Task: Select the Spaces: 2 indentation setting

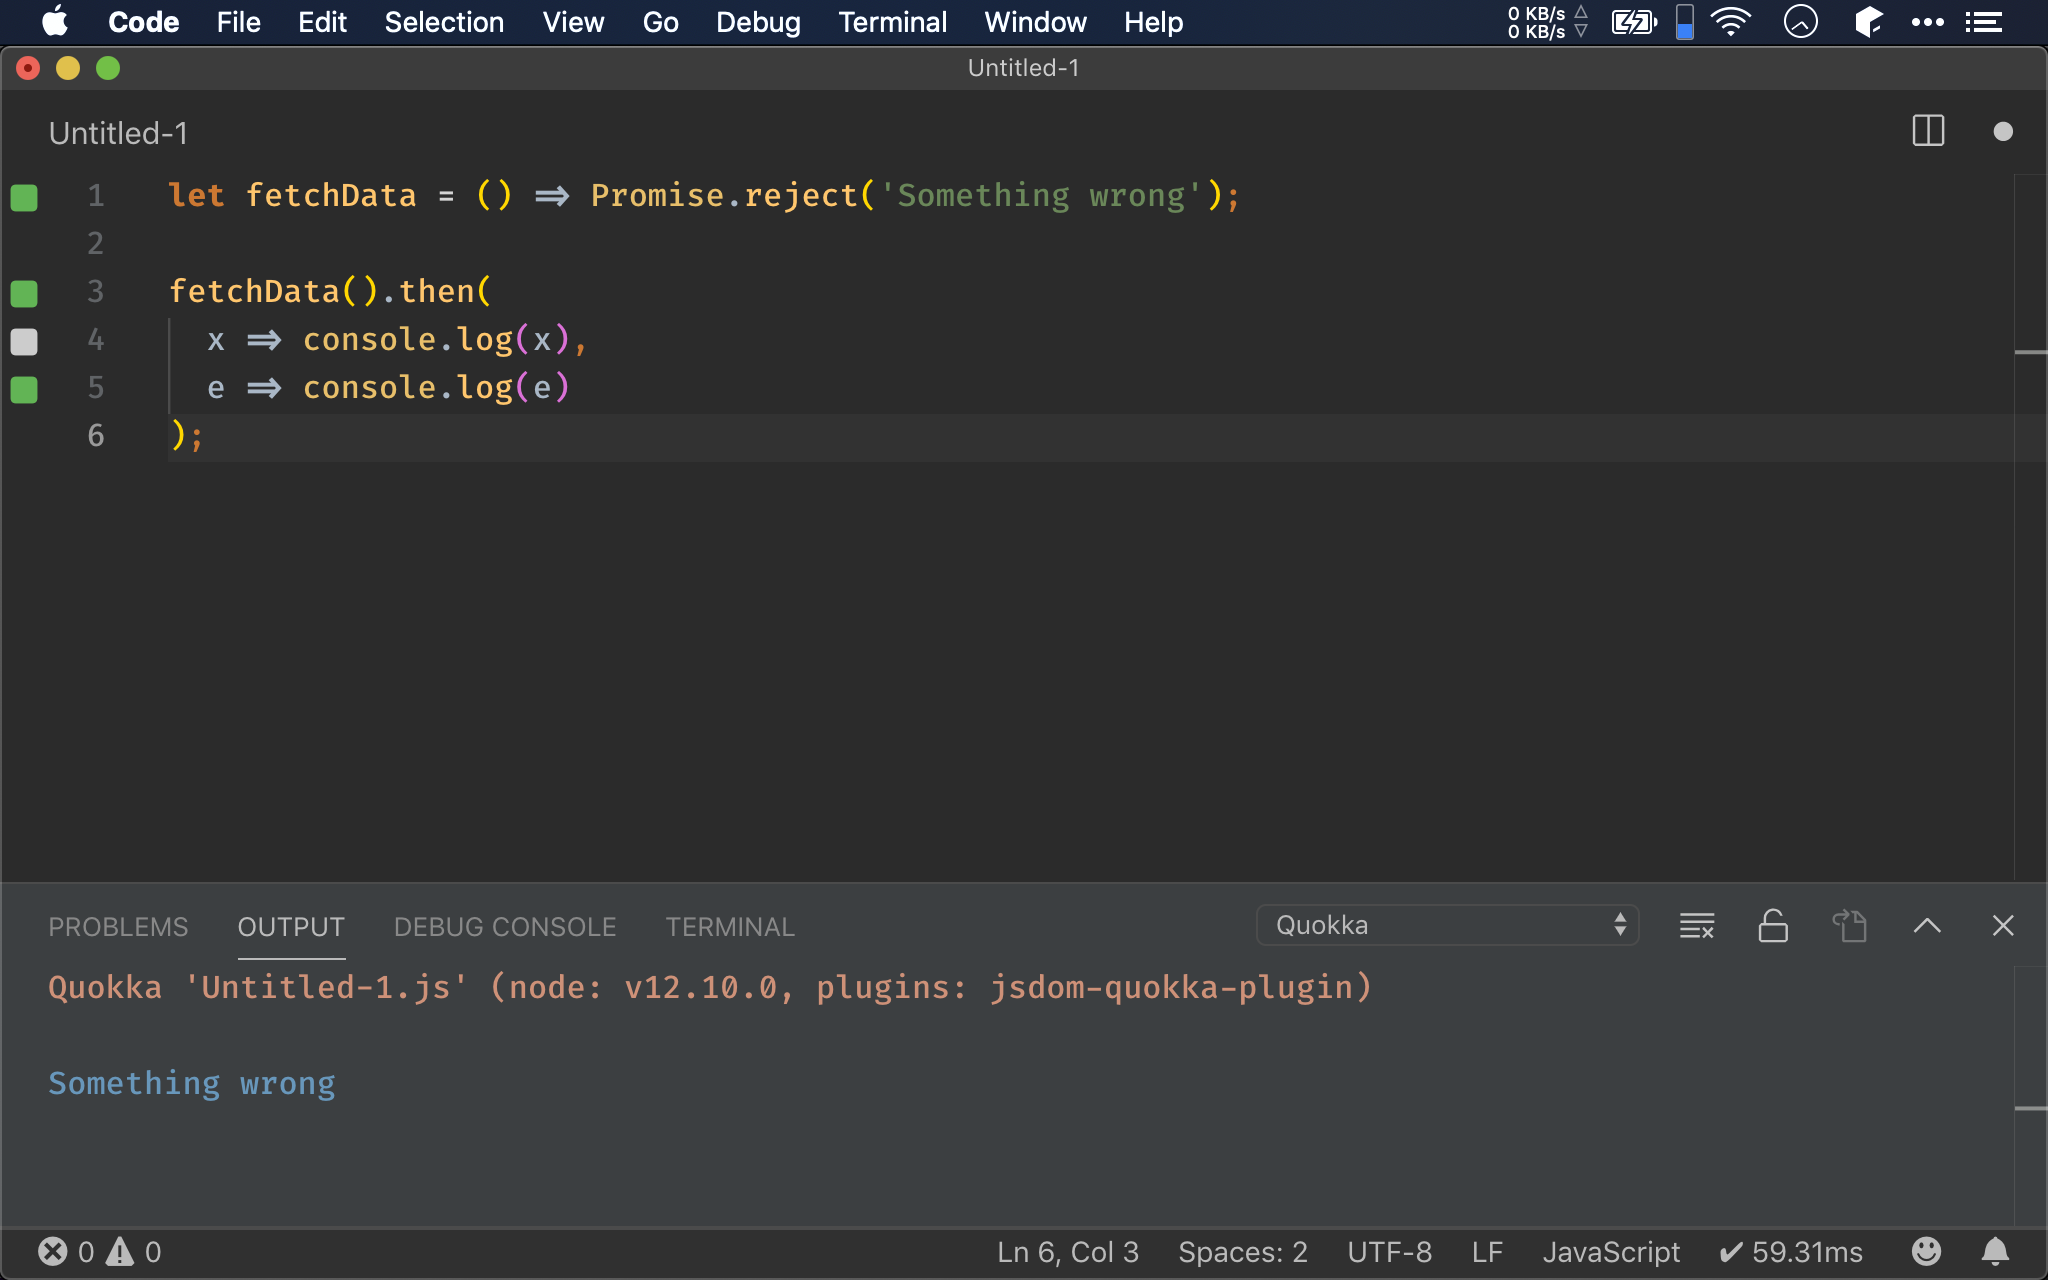Action: tap(1242, 1252)
